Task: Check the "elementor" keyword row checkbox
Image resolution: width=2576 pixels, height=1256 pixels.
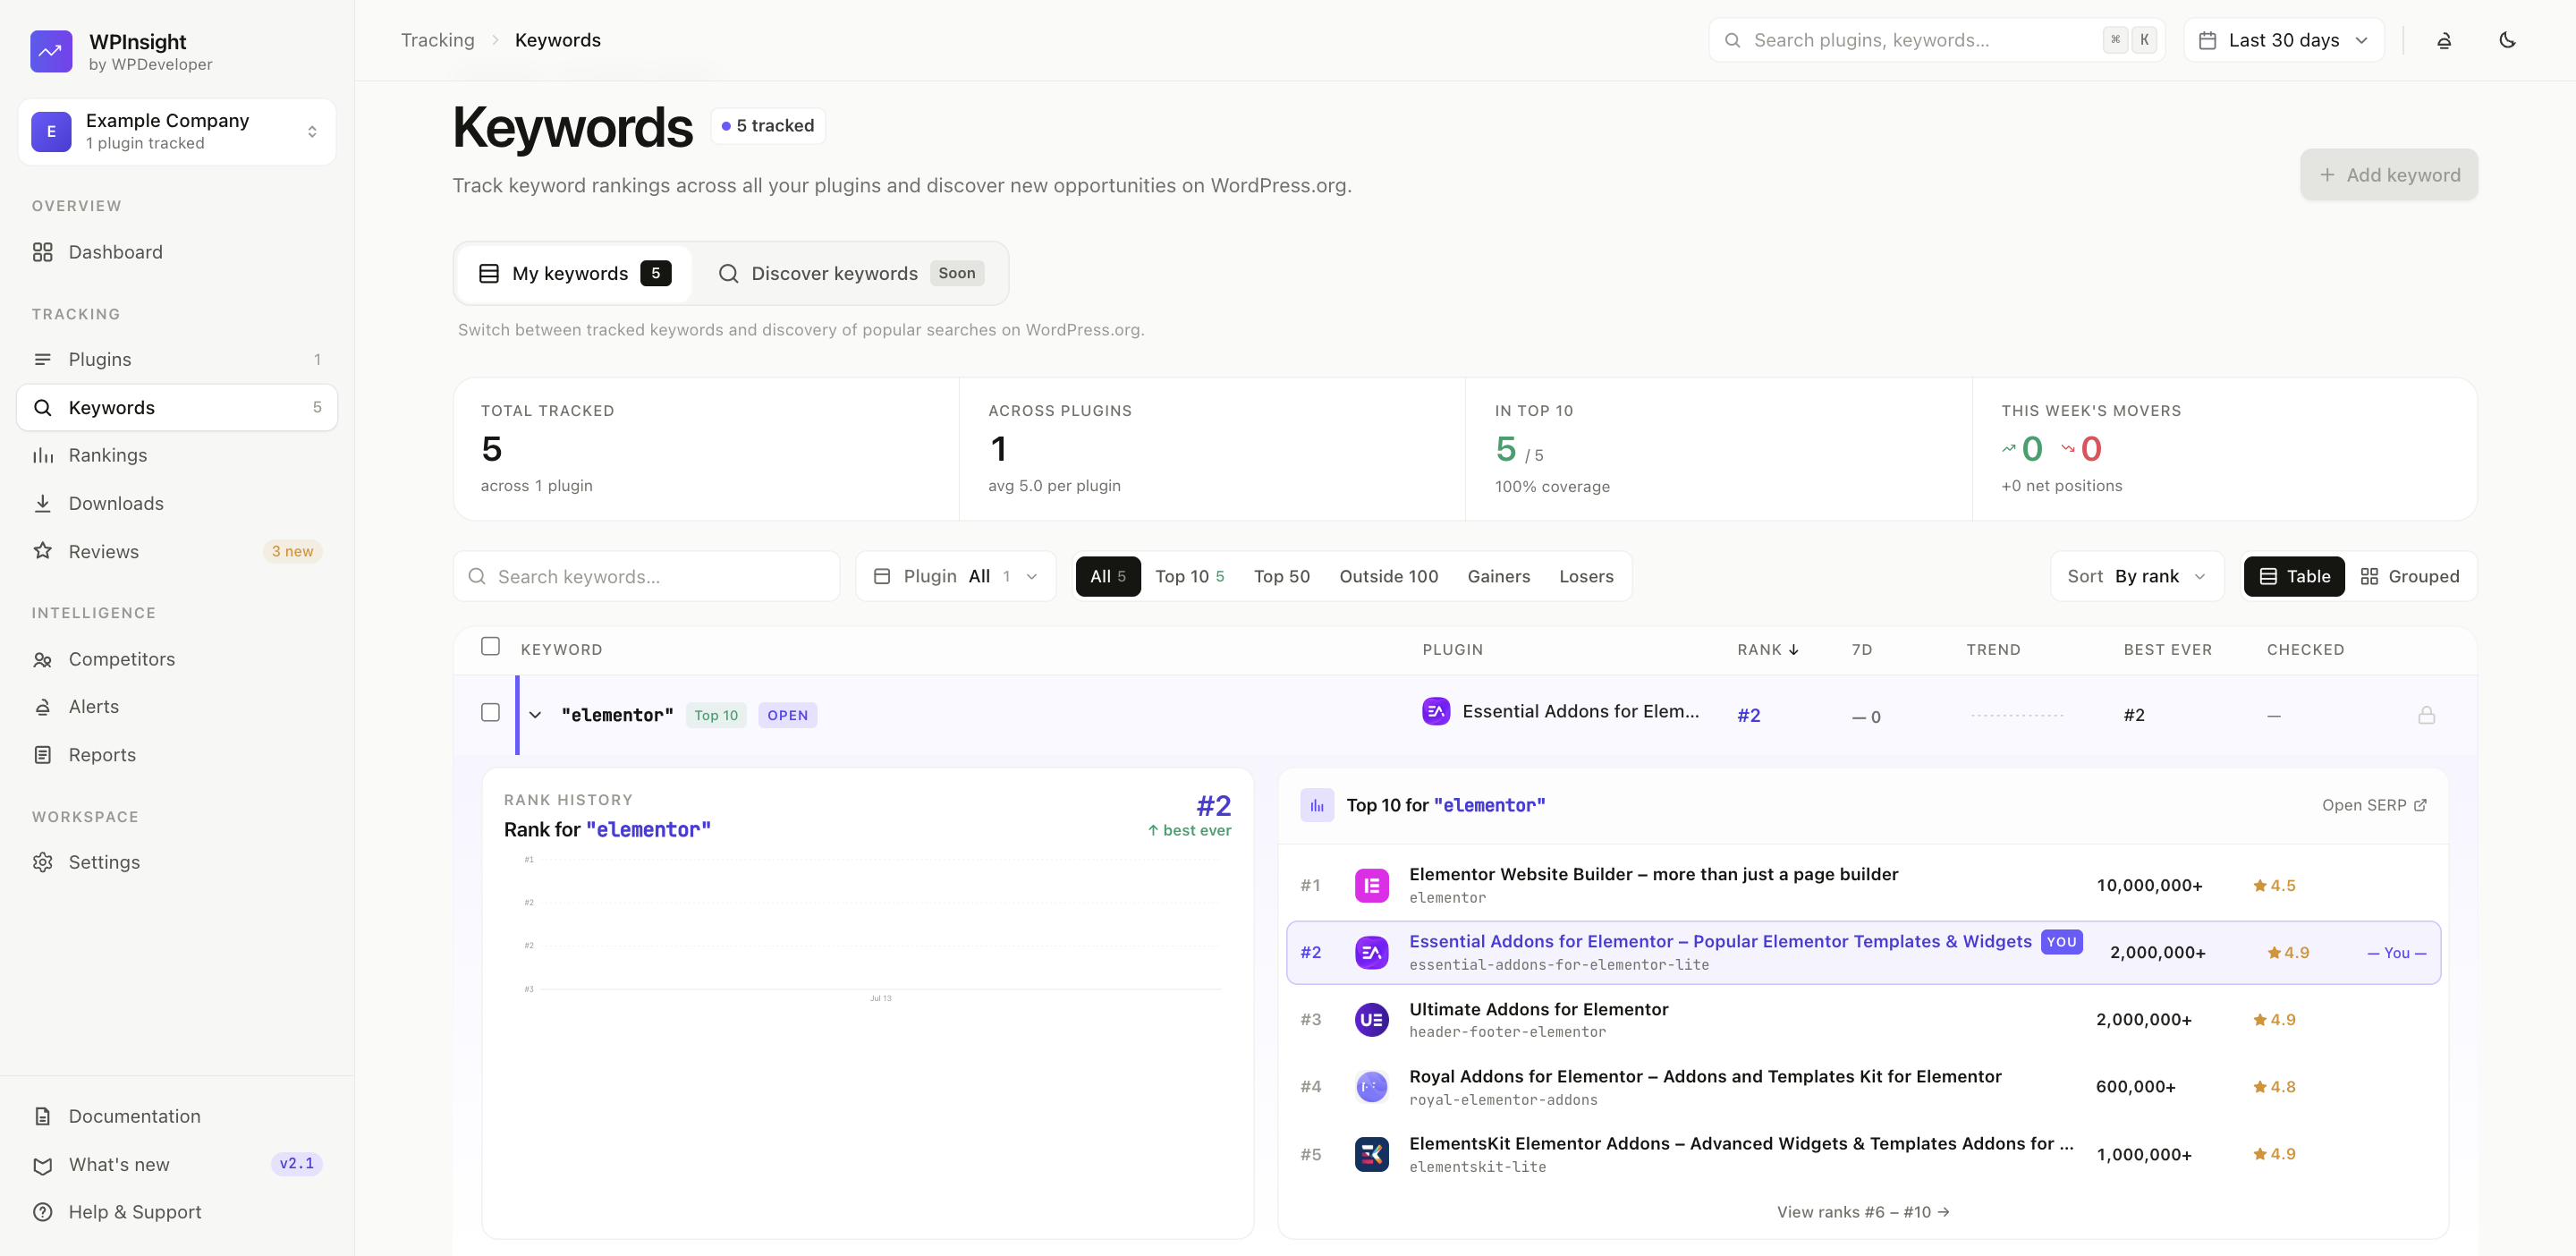Action: pyautogui.click(x=490, y=713)
